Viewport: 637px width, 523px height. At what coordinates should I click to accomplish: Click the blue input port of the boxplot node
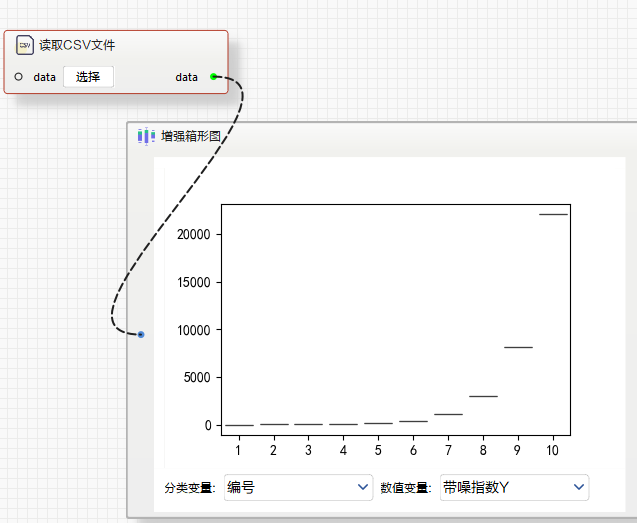(141, 334)
